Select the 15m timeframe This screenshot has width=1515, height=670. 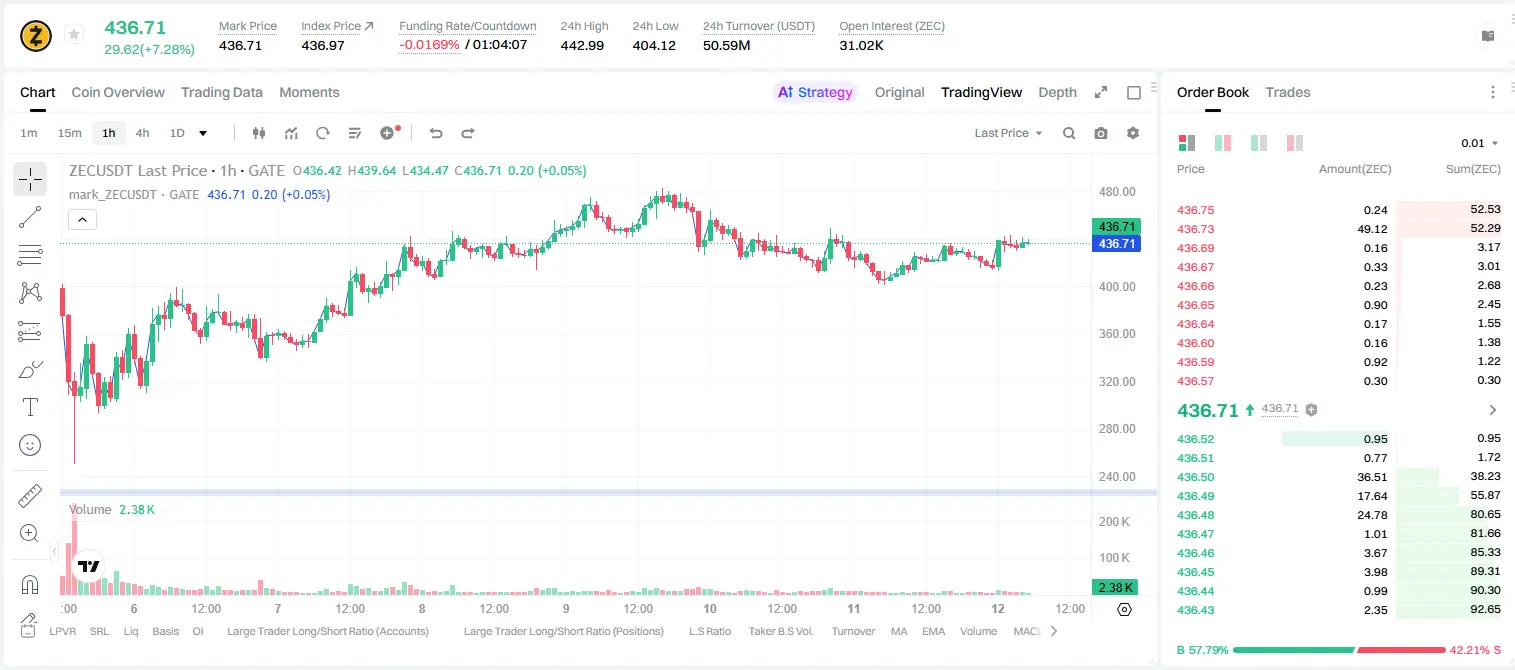(x=69, y=133)
